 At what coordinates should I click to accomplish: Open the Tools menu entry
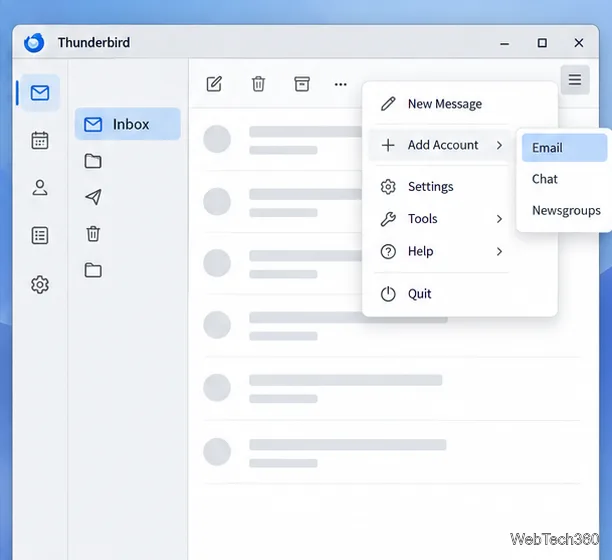click(439, 219)
